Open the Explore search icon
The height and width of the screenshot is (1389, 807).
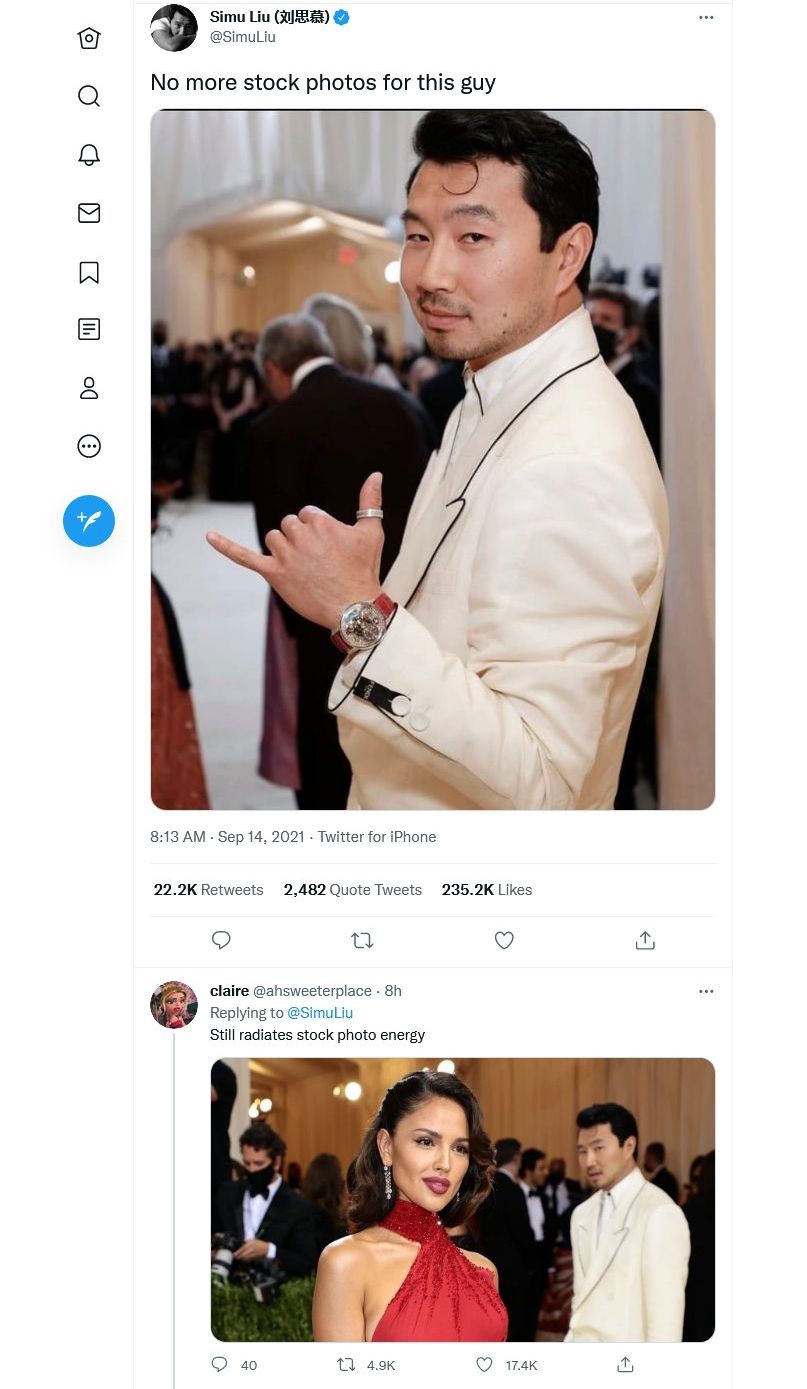point(89,96)
